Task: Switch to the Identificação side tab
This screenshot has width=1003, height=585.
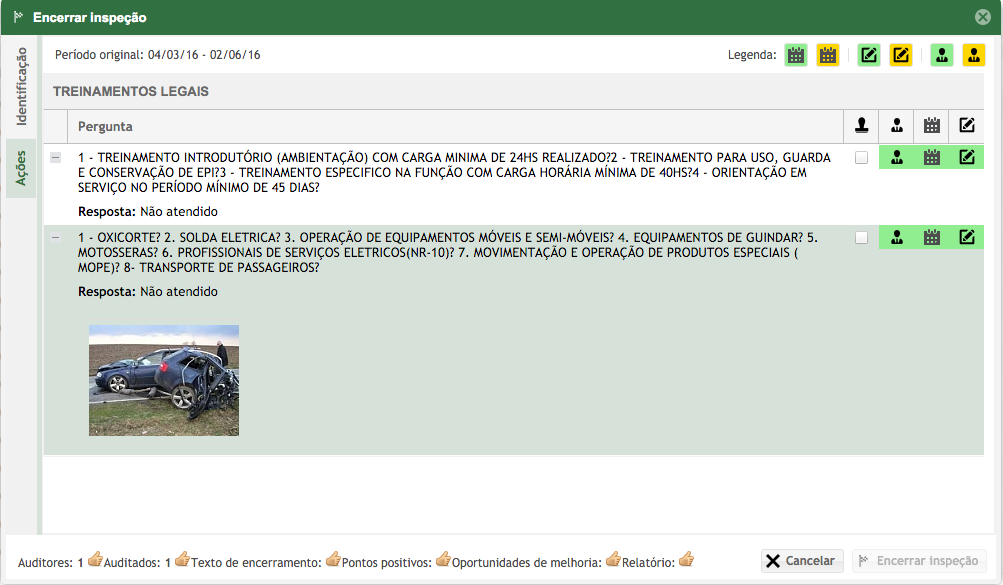Action: (21, 86)
